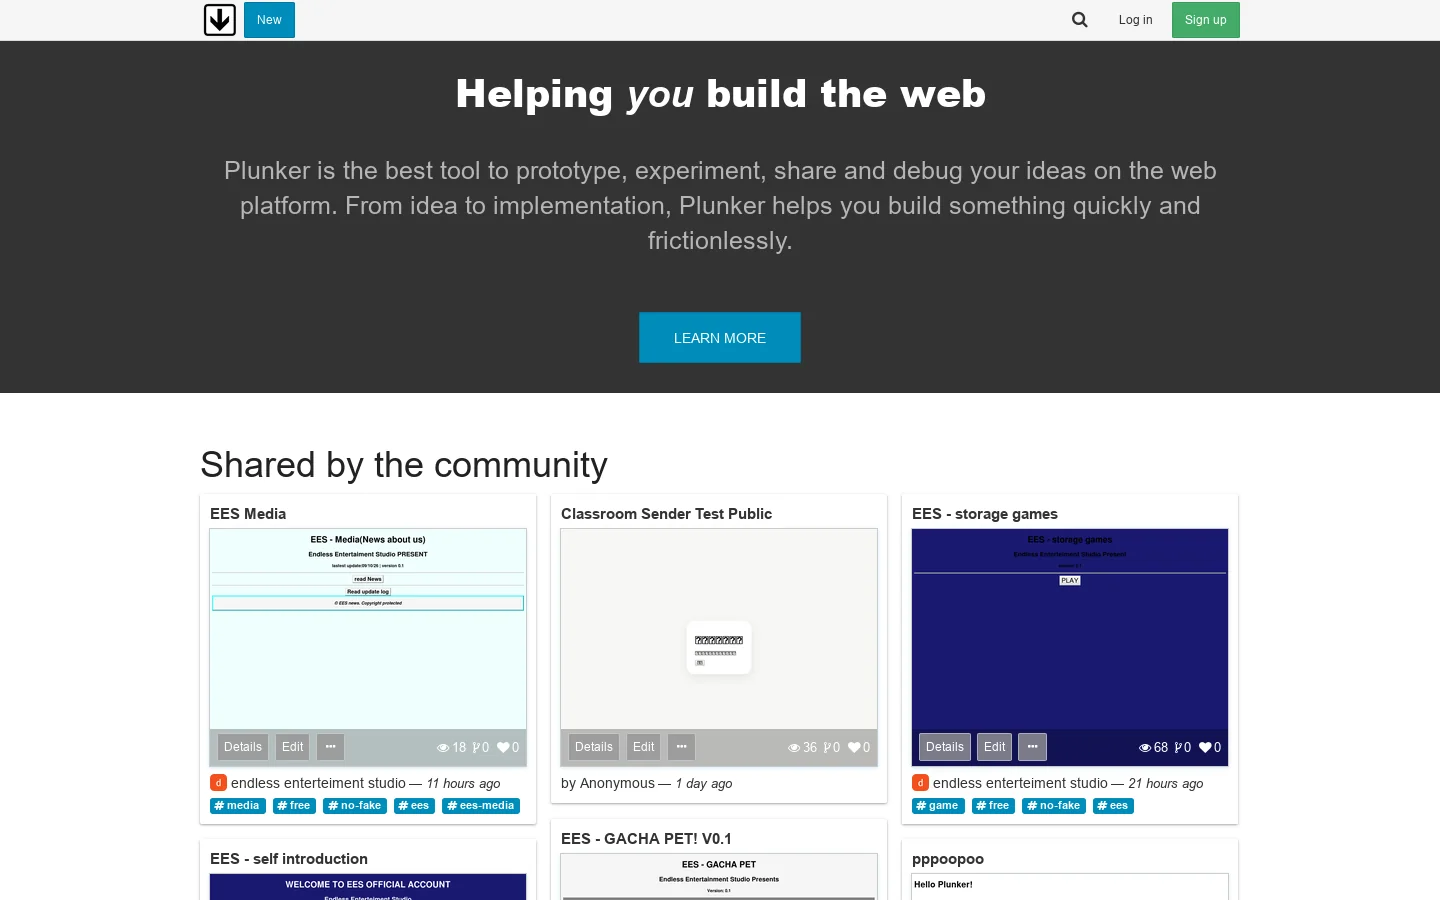Open more options on EES Media card
The image size is (1440, 900).
[331, 747]
